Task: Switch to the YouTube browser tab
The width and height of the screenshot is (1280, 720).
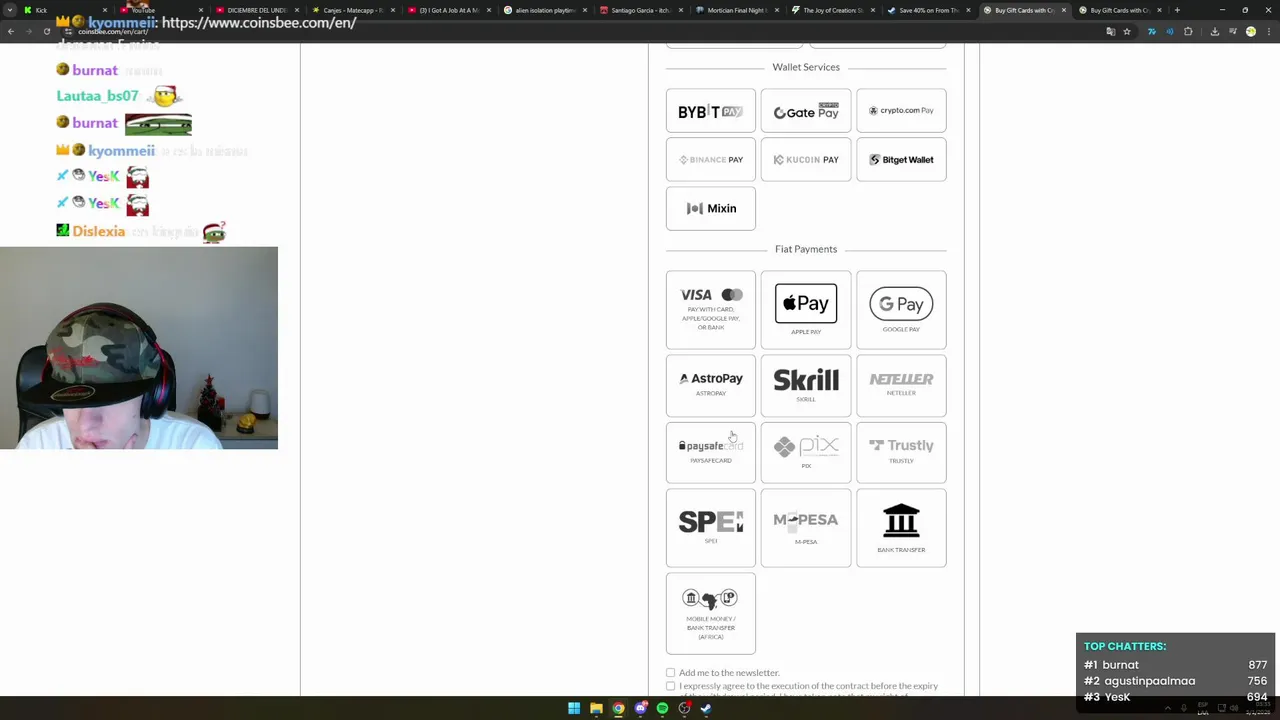Action: (160, 10)
